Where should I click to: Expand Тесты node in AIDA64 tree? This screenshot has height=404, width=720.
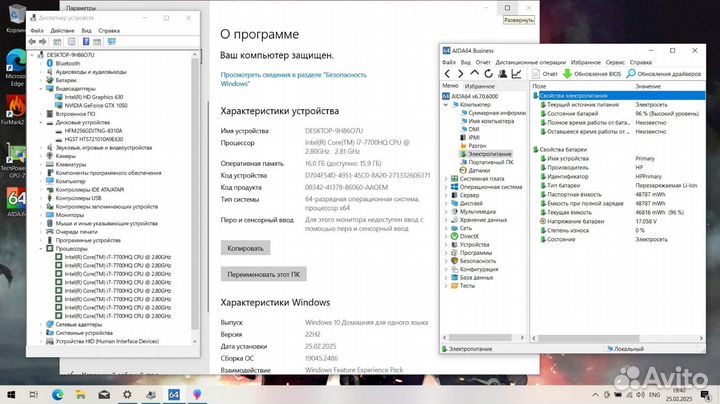tap(445, 286)
